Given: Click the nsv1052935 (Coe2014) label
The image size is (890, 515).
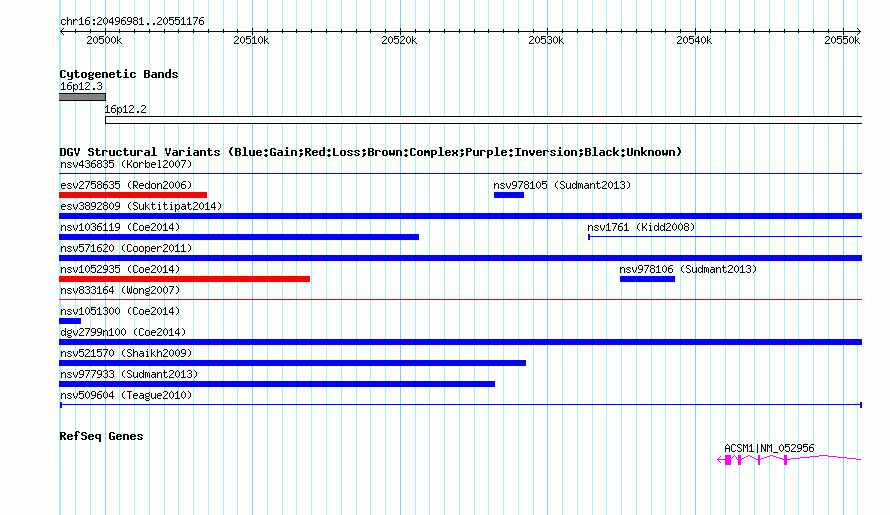Looking at the screenshot, I should (120, 269).
